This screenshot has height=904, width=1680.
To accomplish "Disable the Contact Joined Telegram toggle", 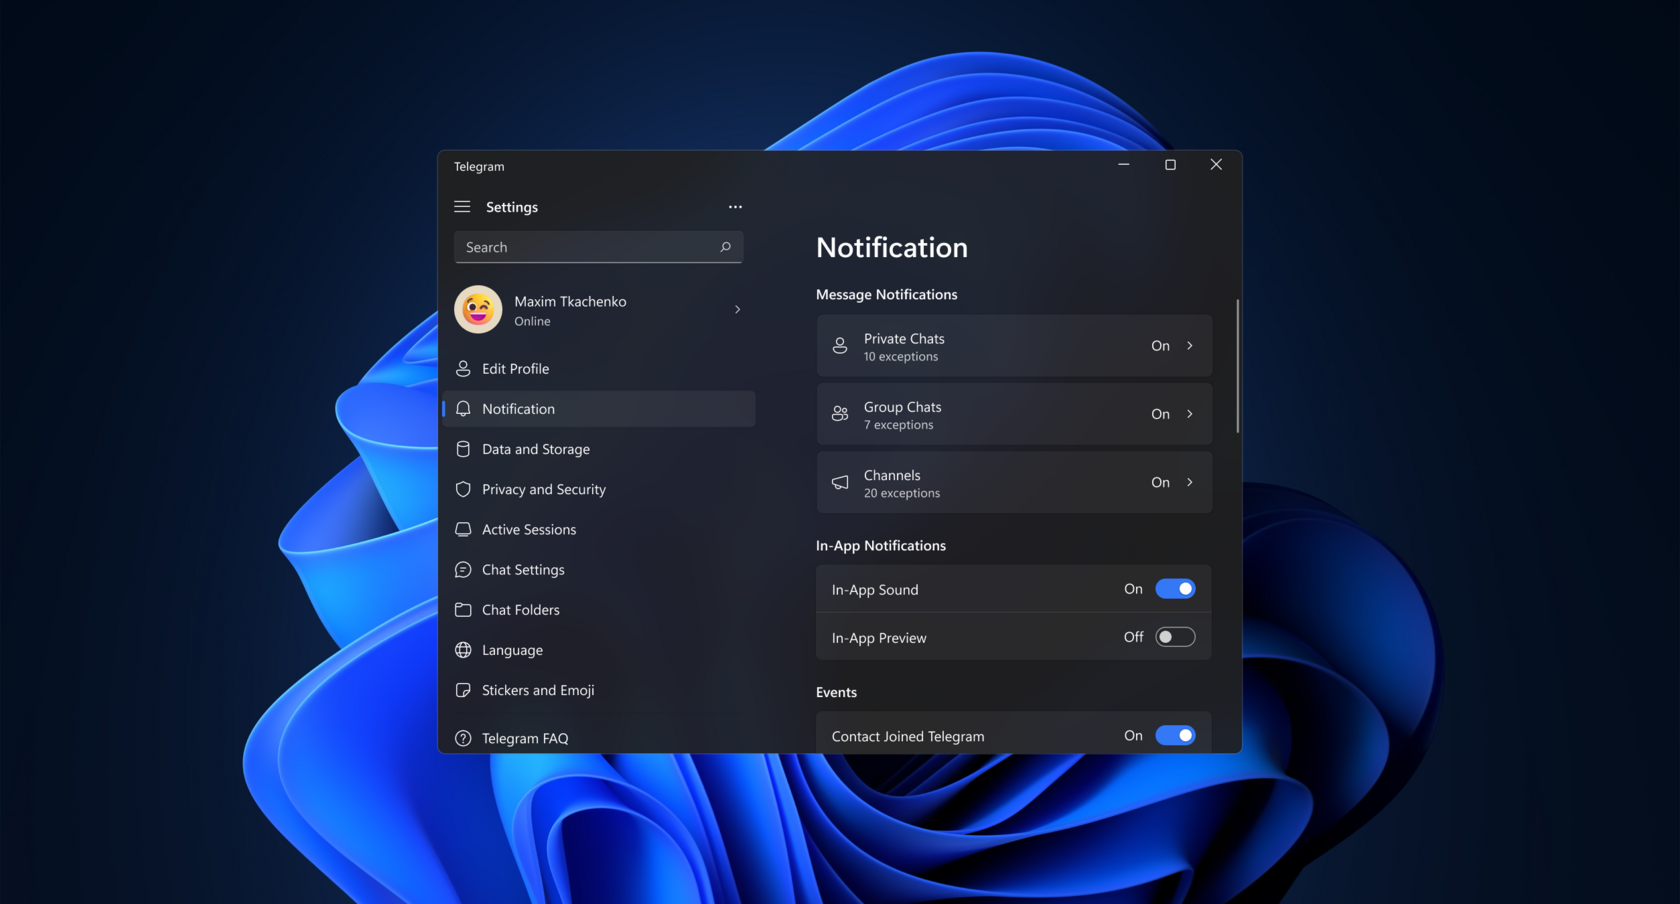I will click(1175, 736).
